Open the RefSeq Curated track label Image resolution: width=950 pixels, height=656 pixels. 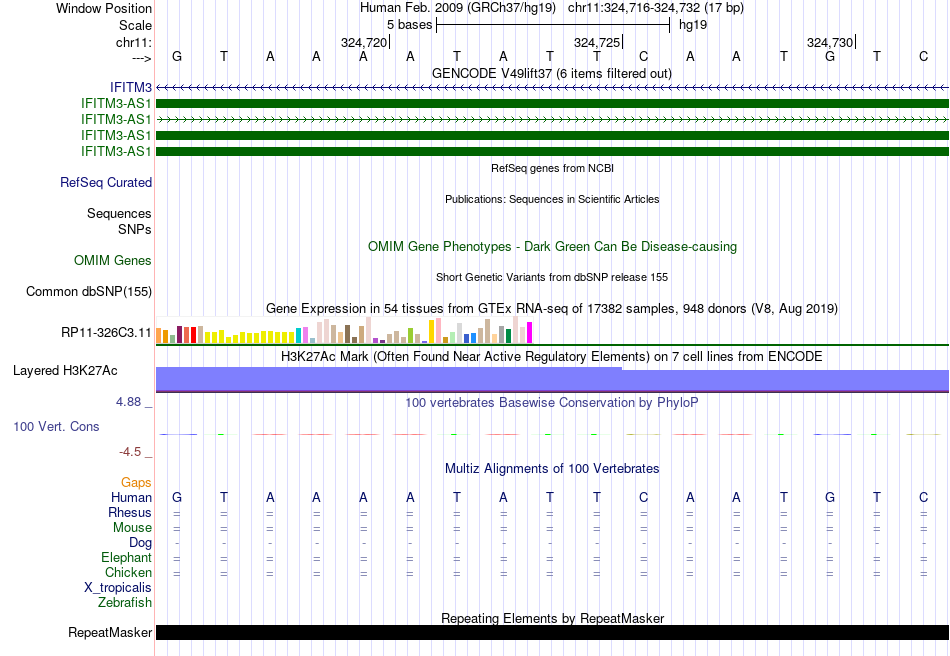[x=106, y=182]
